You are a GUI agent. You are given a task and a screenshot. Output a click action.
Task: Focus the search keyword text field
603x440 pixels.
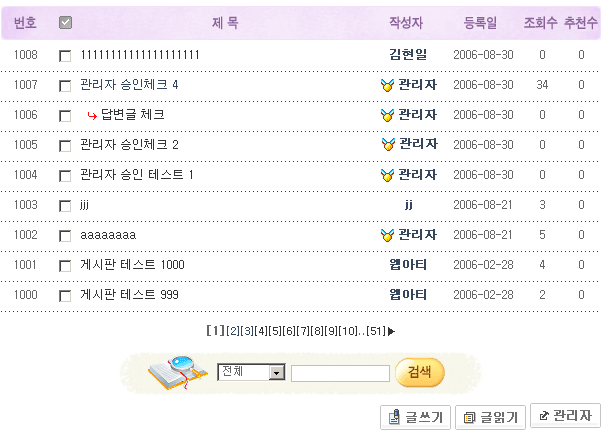tap(340, 373)
